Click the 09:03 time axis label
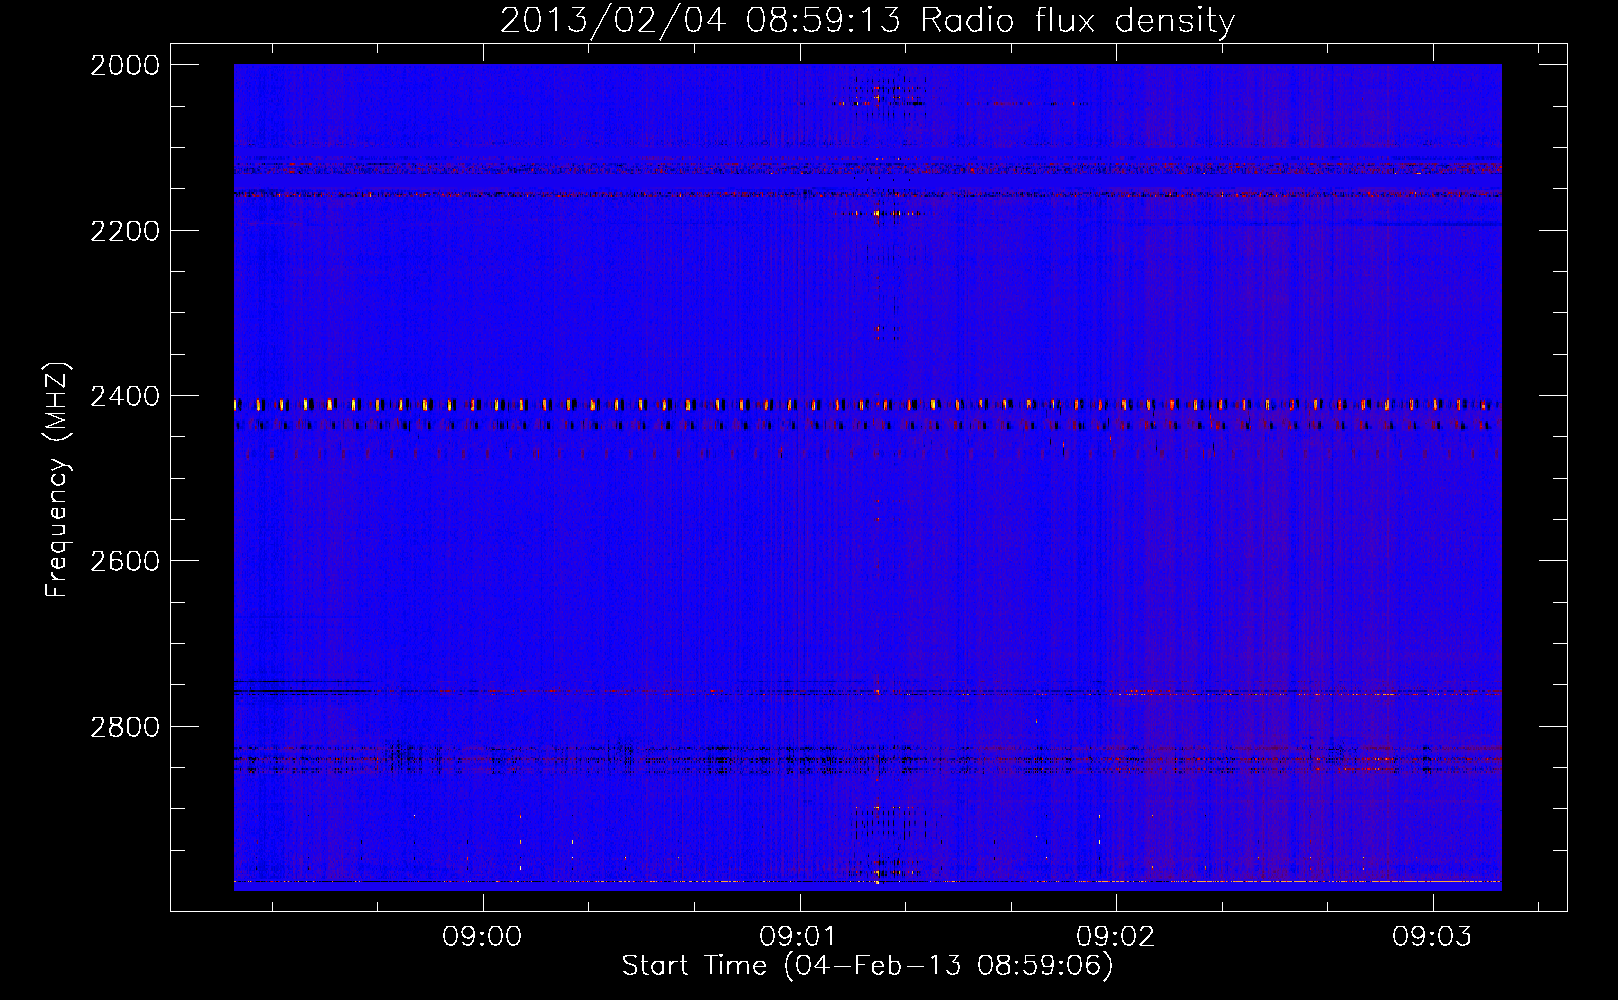The image size is (1618, 1000). (1432, 936)
